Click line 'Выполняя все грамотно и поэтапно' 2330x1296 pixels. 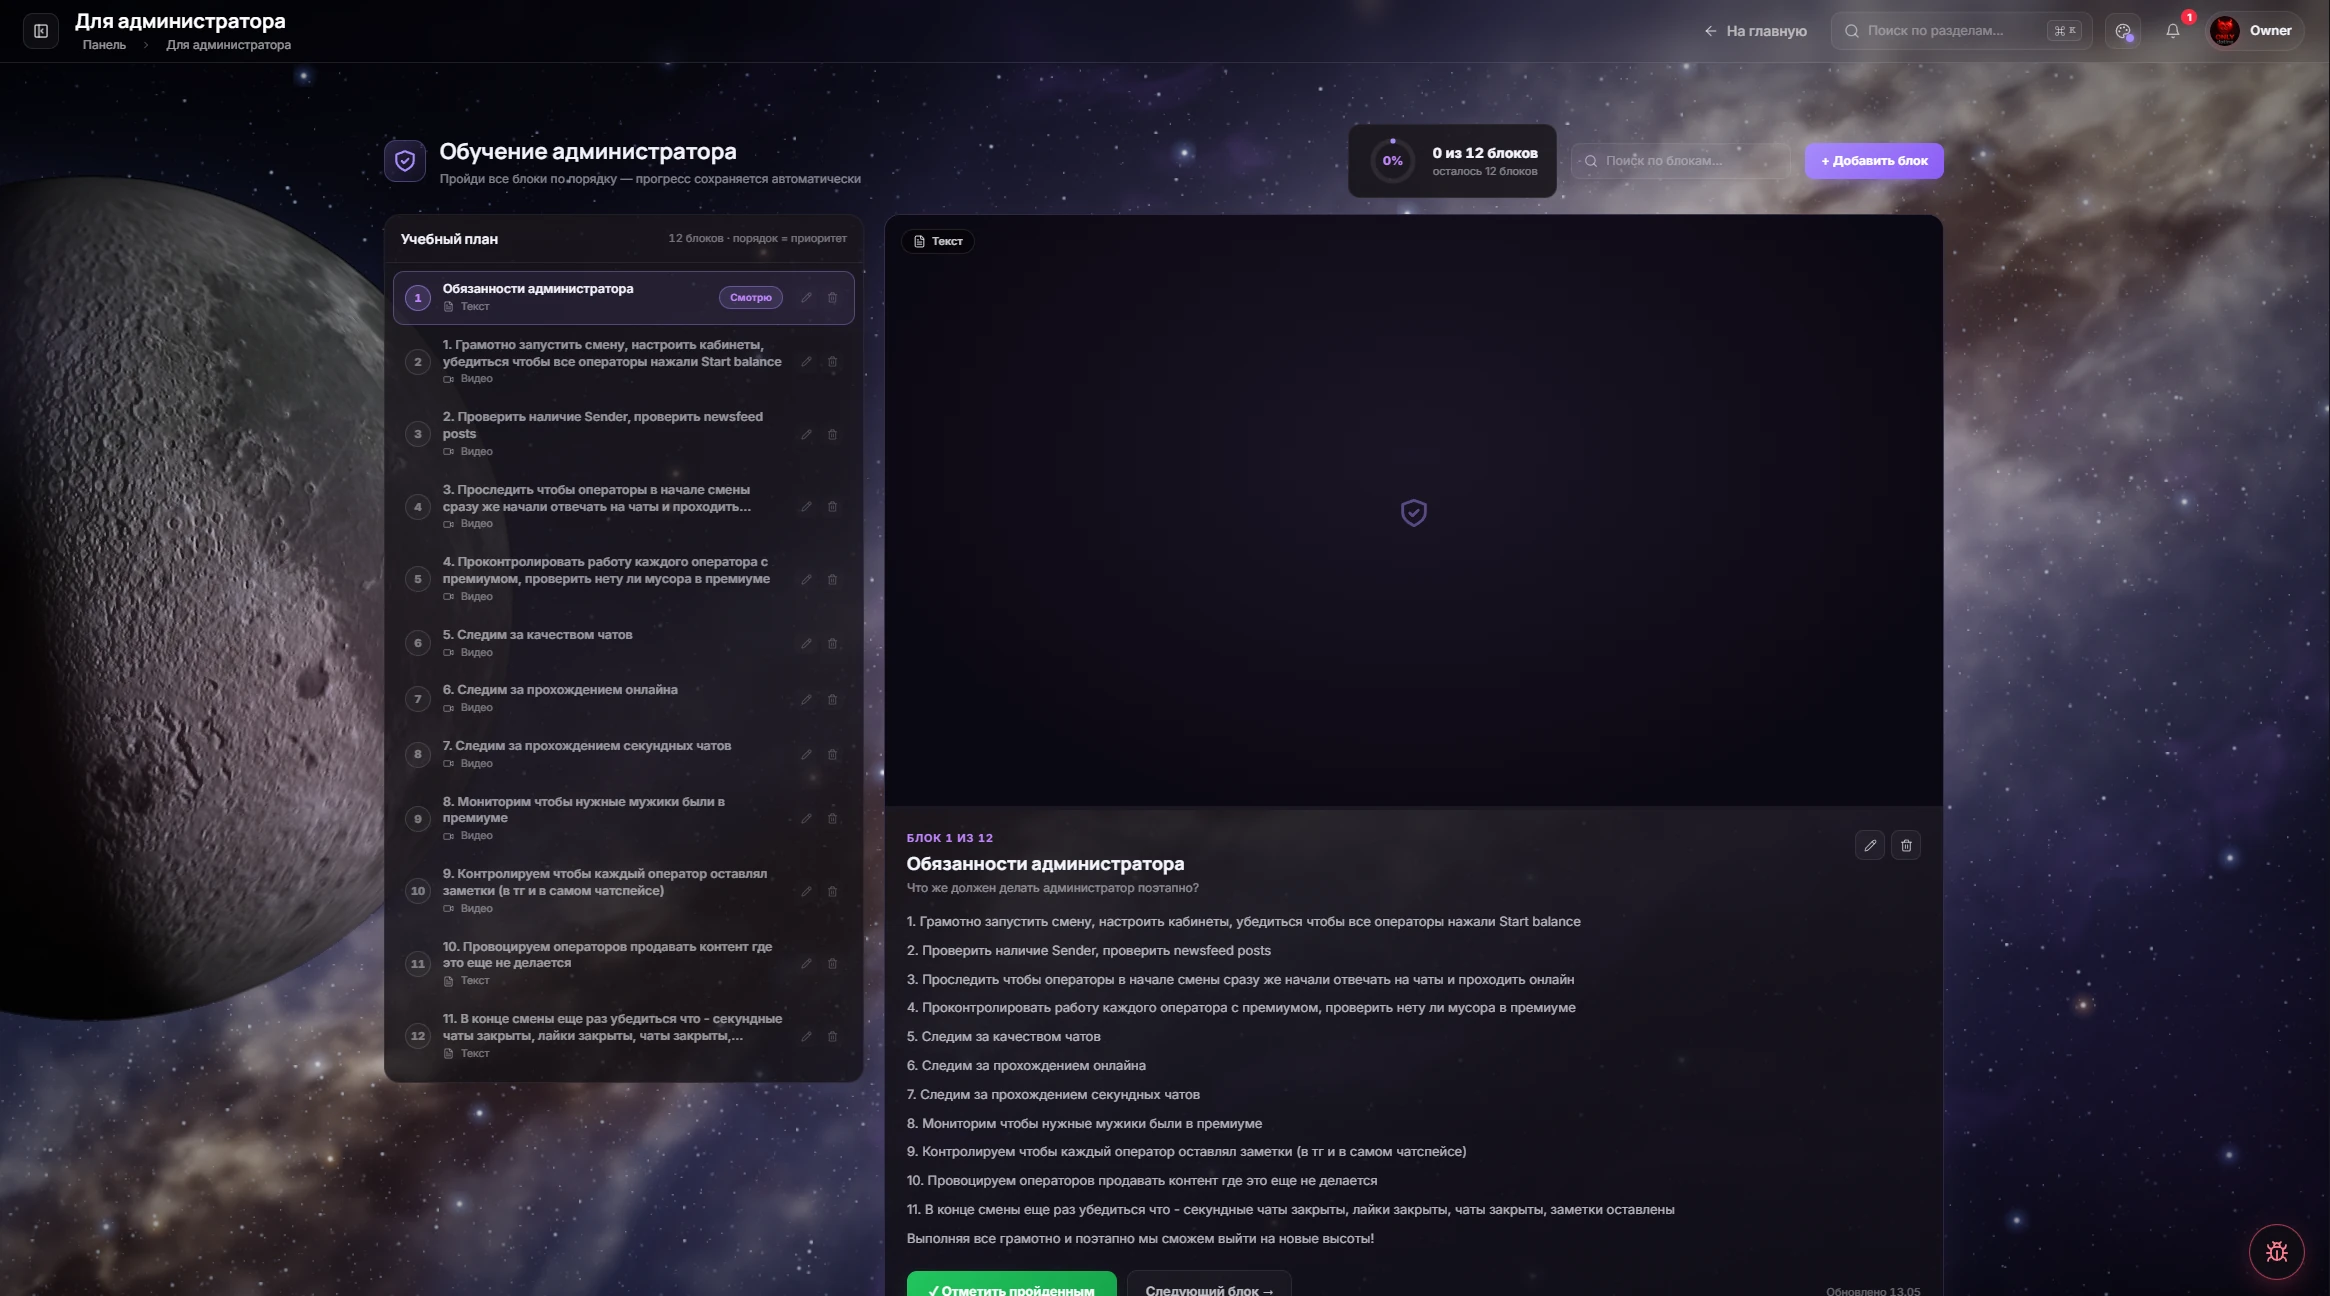click(x=1140, y=1239)
